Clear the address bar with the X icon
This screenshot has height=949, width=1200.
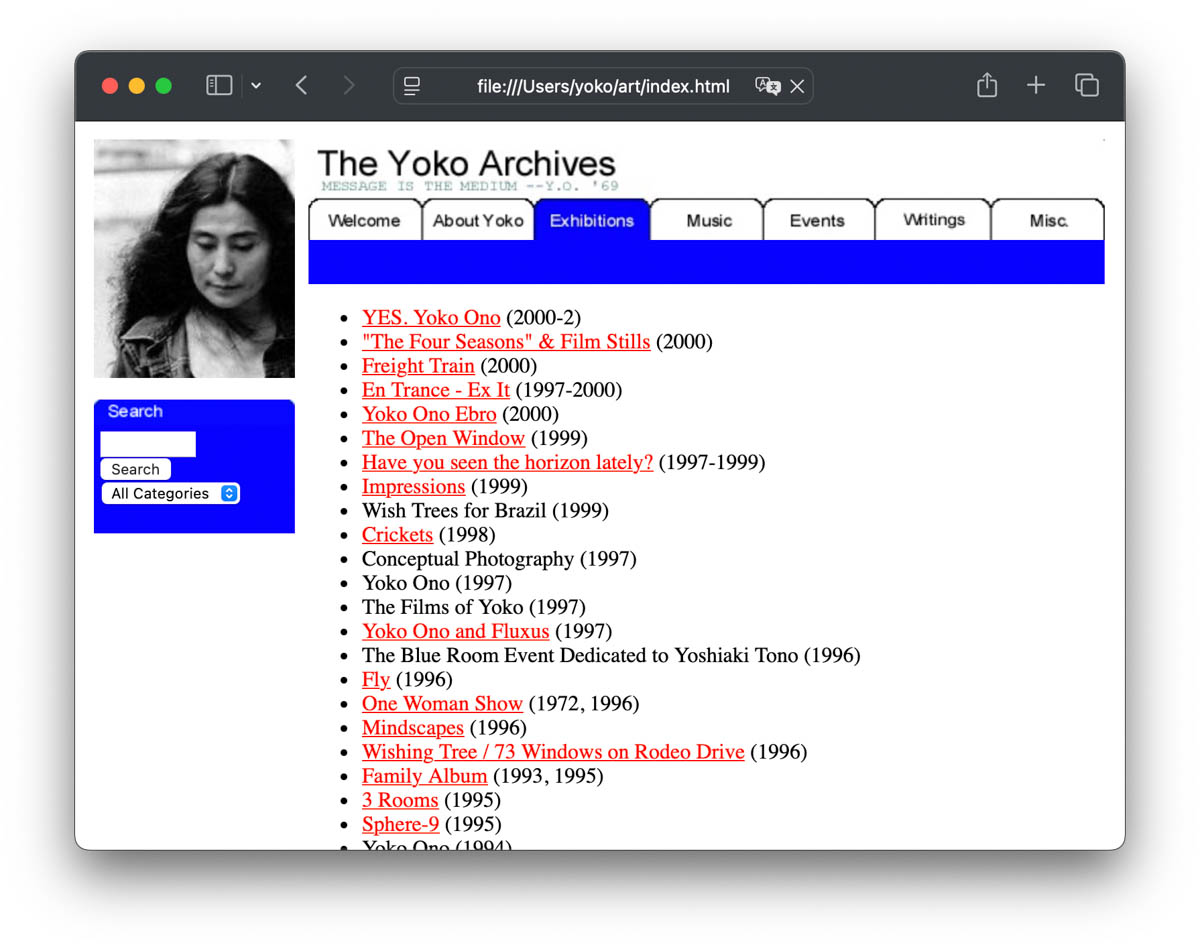pos(797,86)
